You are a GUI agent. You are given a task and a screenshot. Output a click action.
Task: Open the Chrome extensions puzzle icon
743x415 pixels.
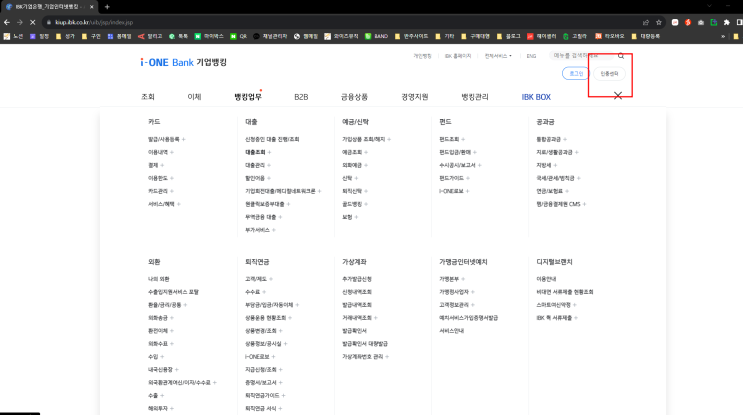(726, 22)
